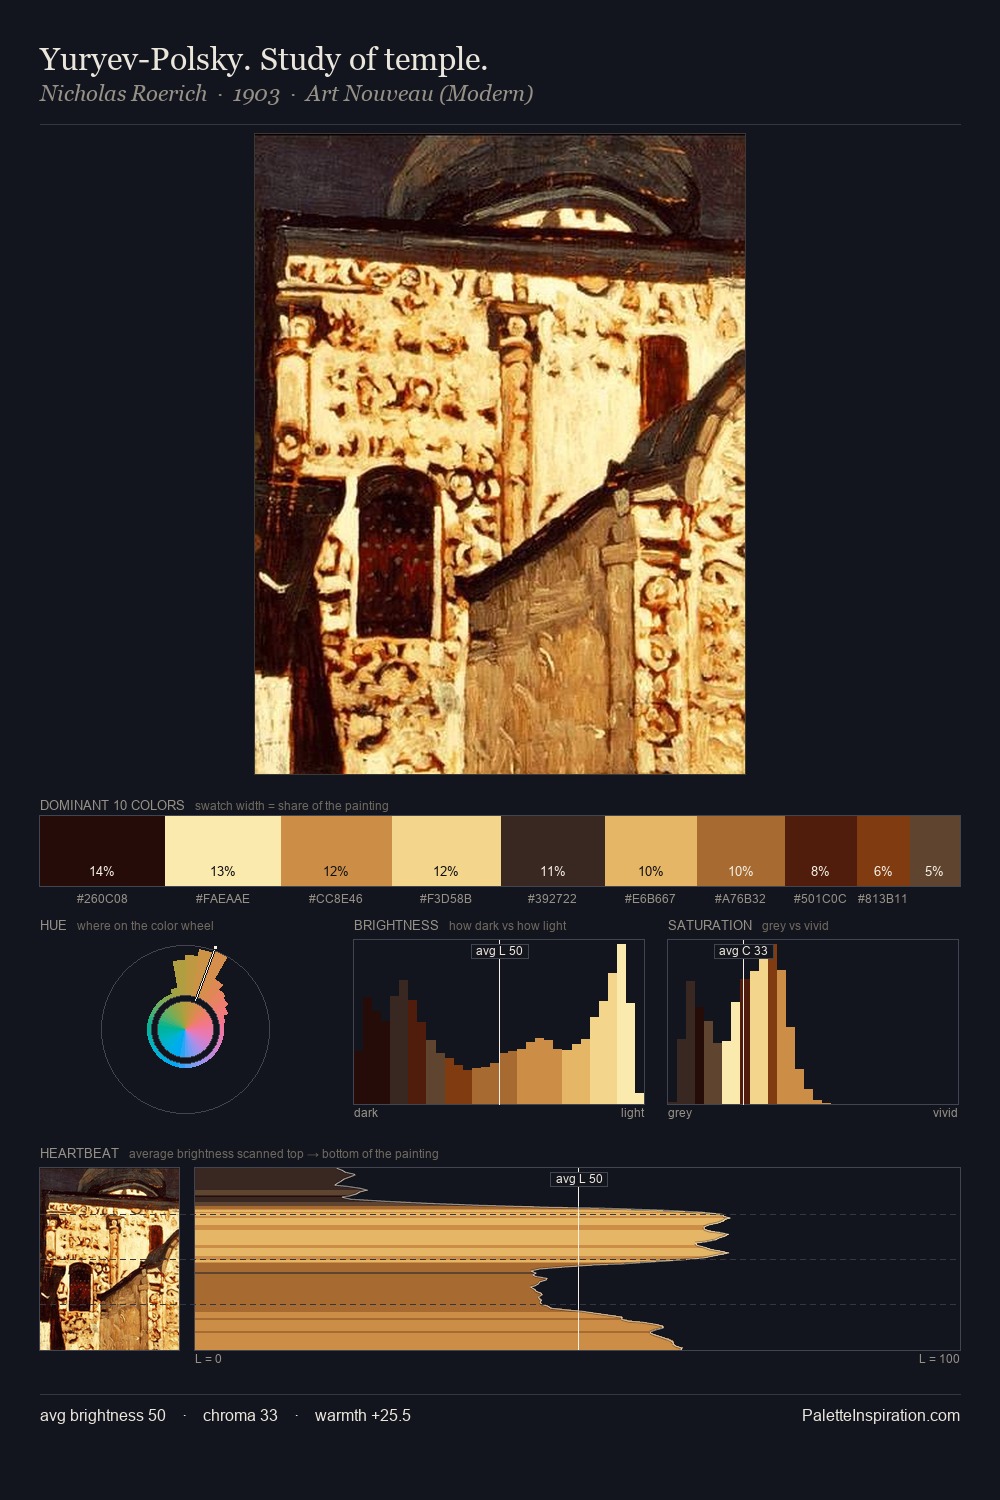Screen dimensions: 1000x1500
Task: Click the "vivid" axis label under Saturation
Action: coord(945,1113)
